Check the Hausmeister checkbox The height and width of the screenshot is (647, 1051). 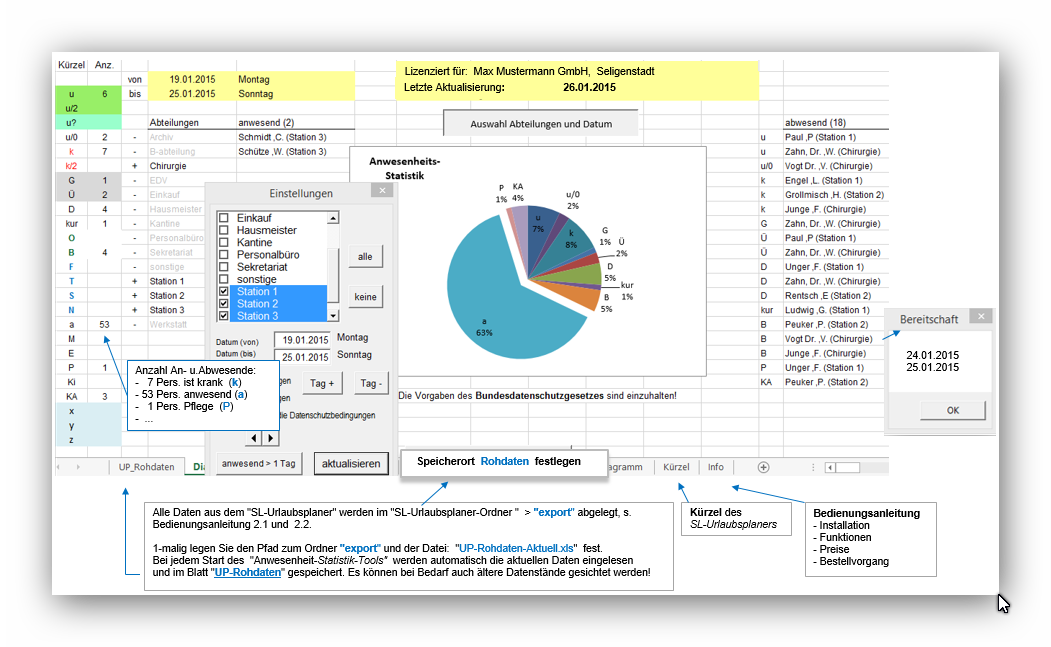click(224, 230)
